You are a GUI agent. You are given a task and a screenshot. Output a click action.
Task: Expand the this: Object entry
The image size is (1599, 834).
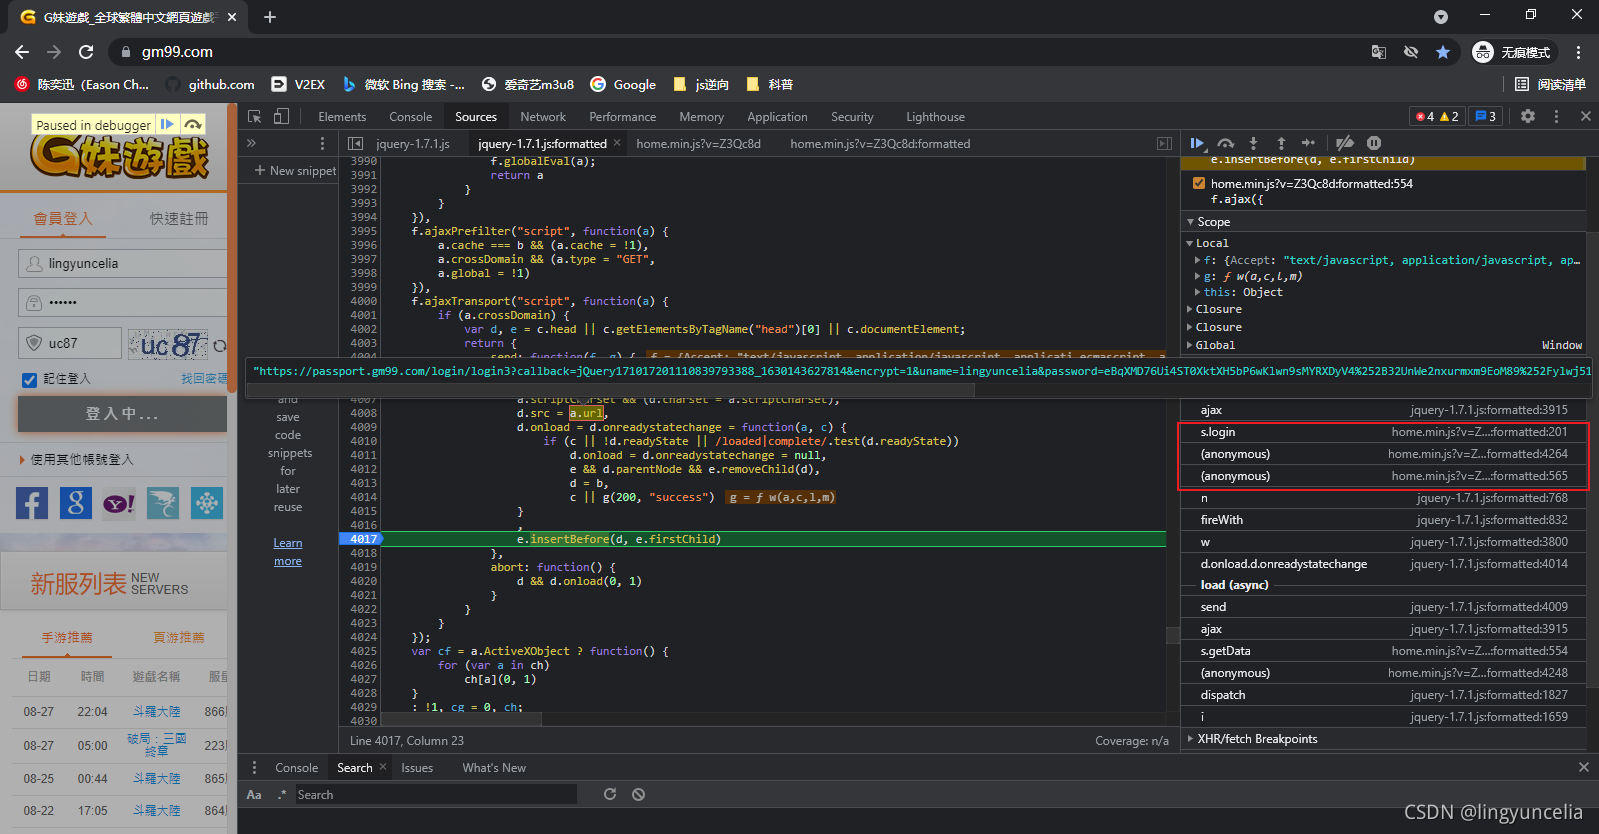tap(1198, 292)
